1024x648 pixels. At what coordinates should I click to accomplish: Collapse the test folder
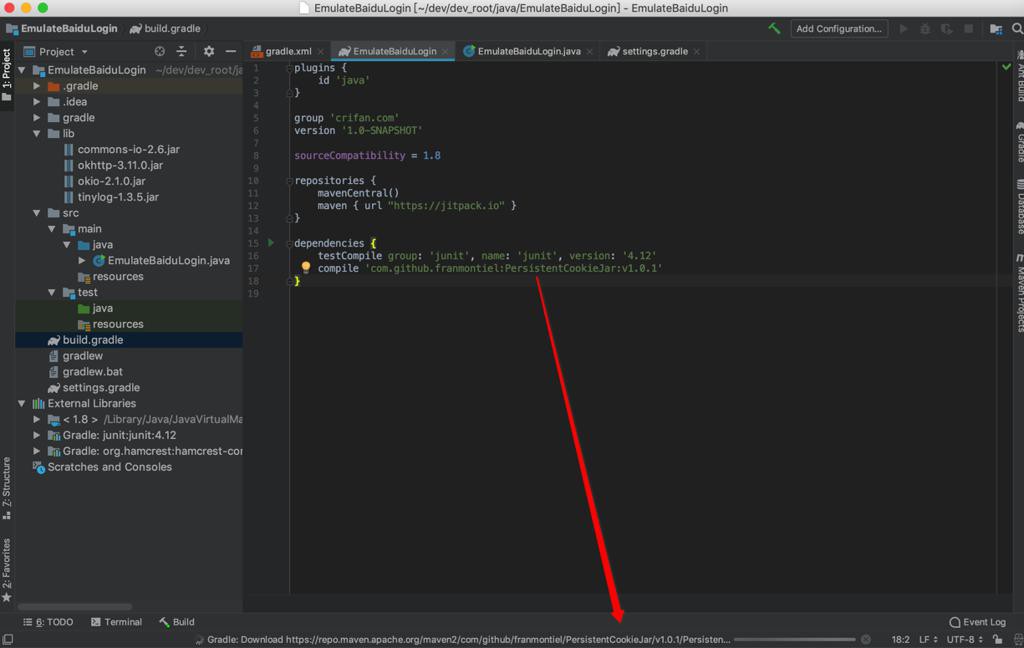click(x=52, y=292)
